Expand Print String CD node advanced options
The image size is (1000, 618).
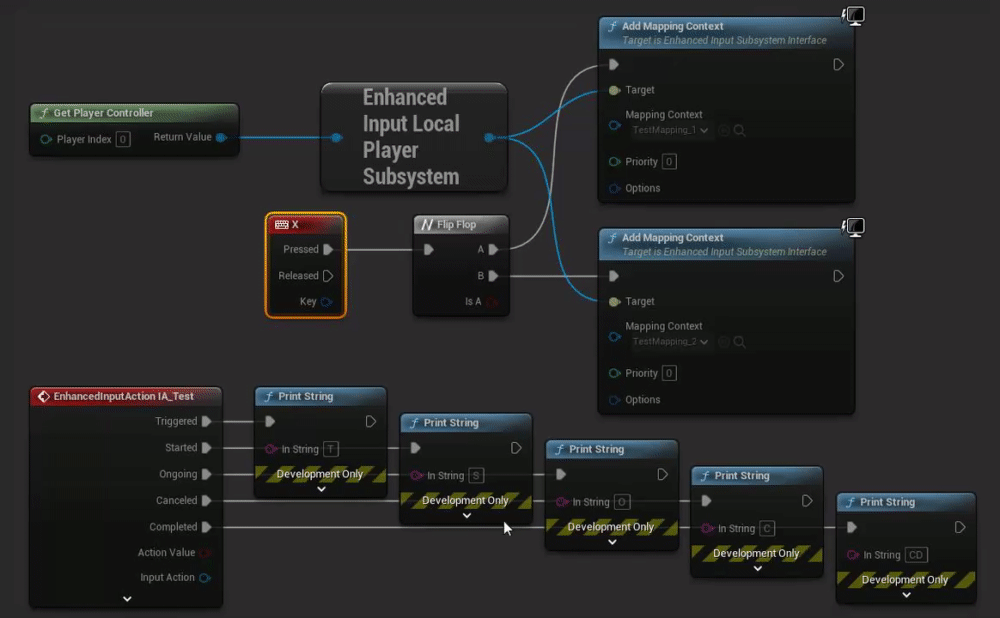coord(906,594)
